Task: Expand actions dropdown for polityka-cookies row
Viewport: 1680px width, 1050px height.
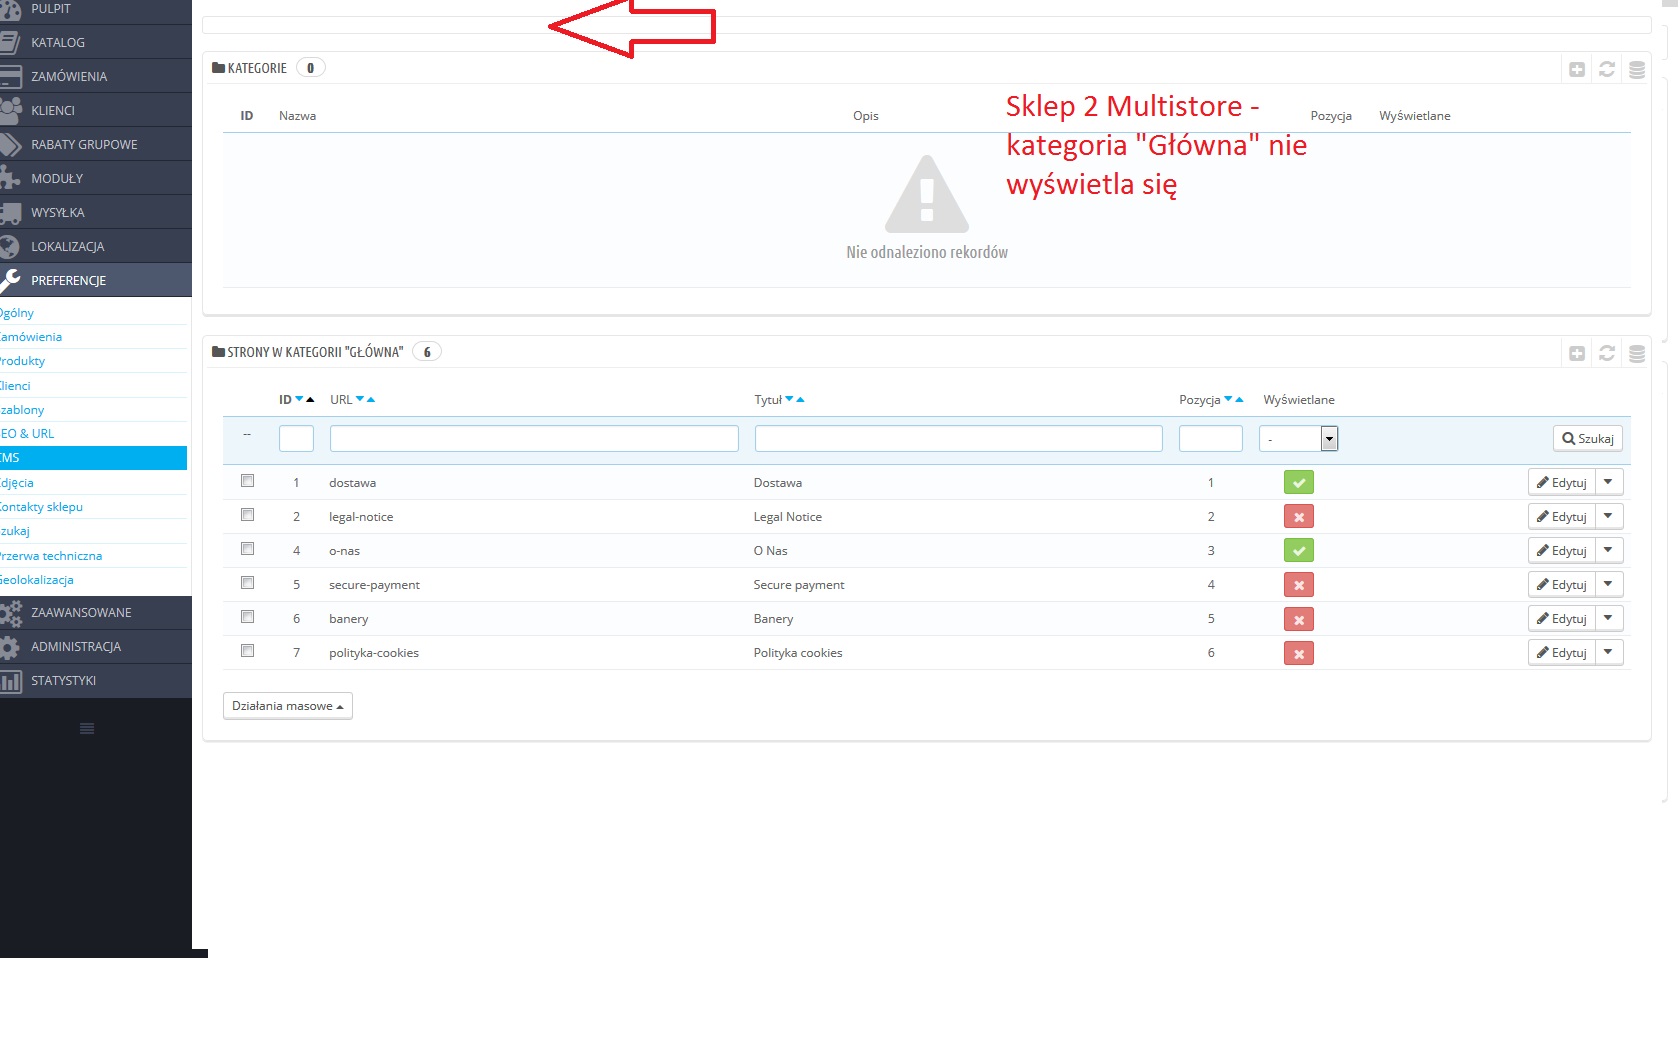Action: click(1609, 652)
